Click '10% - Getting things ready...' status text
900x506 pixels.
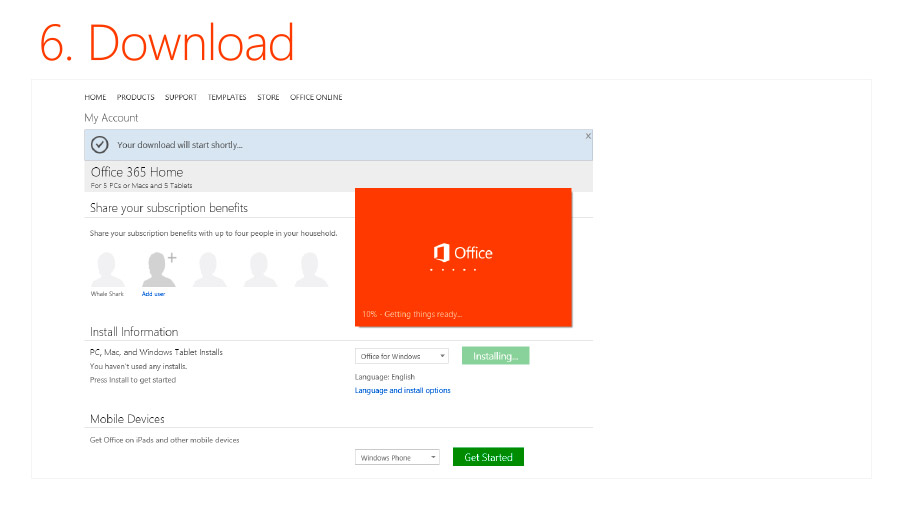point(412,314)
